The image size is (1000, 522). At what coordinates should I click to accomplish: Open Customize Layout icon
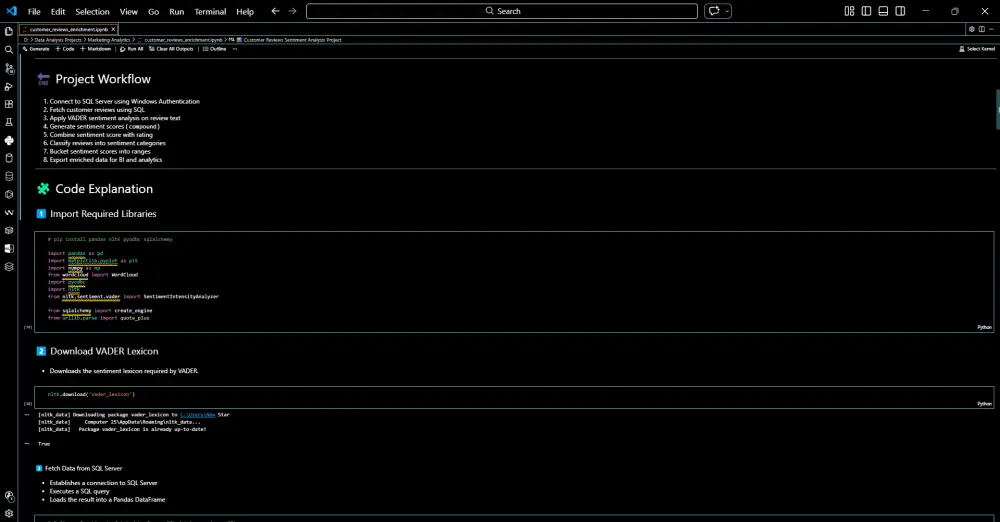pos(849,11)
